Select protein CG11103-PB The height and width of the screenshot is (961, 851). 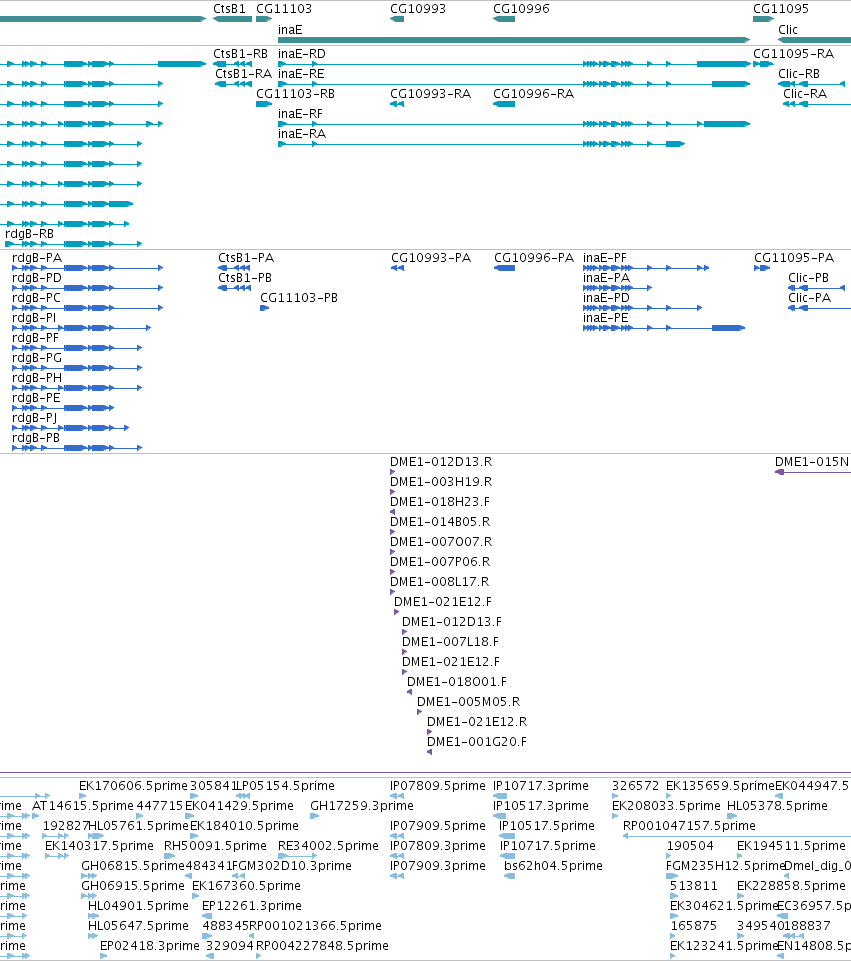point(299,298)
